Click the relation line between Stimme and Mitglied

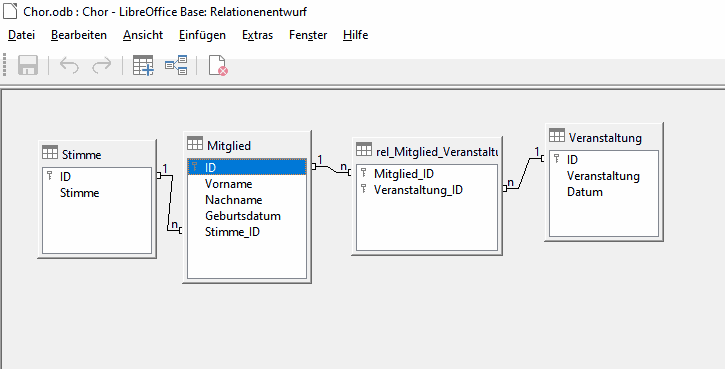click(x=171, y=203)
